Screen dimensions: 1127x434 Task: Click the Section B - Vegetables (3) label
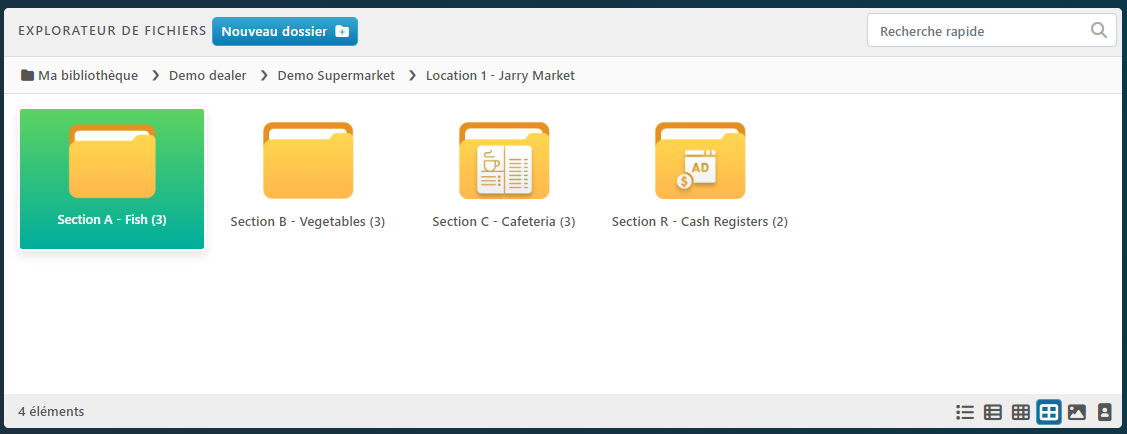pyautogui.click(x=308, y=222)
